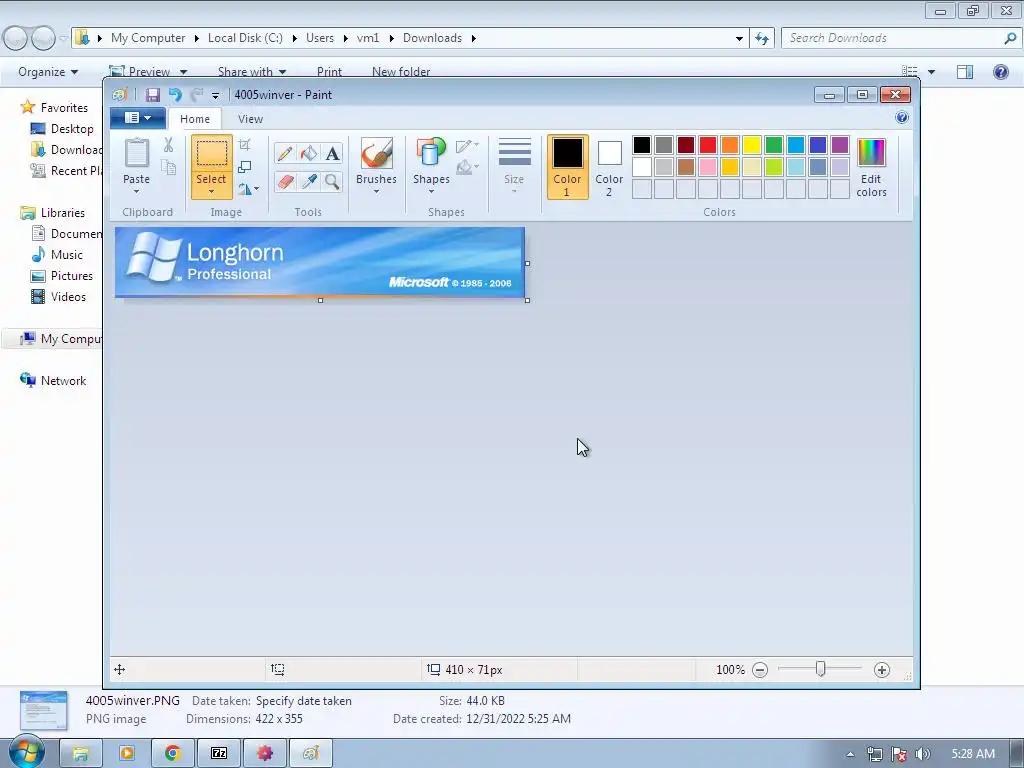Pick the Eraser tool
1024x768 pixels.
tap(285, 181)
